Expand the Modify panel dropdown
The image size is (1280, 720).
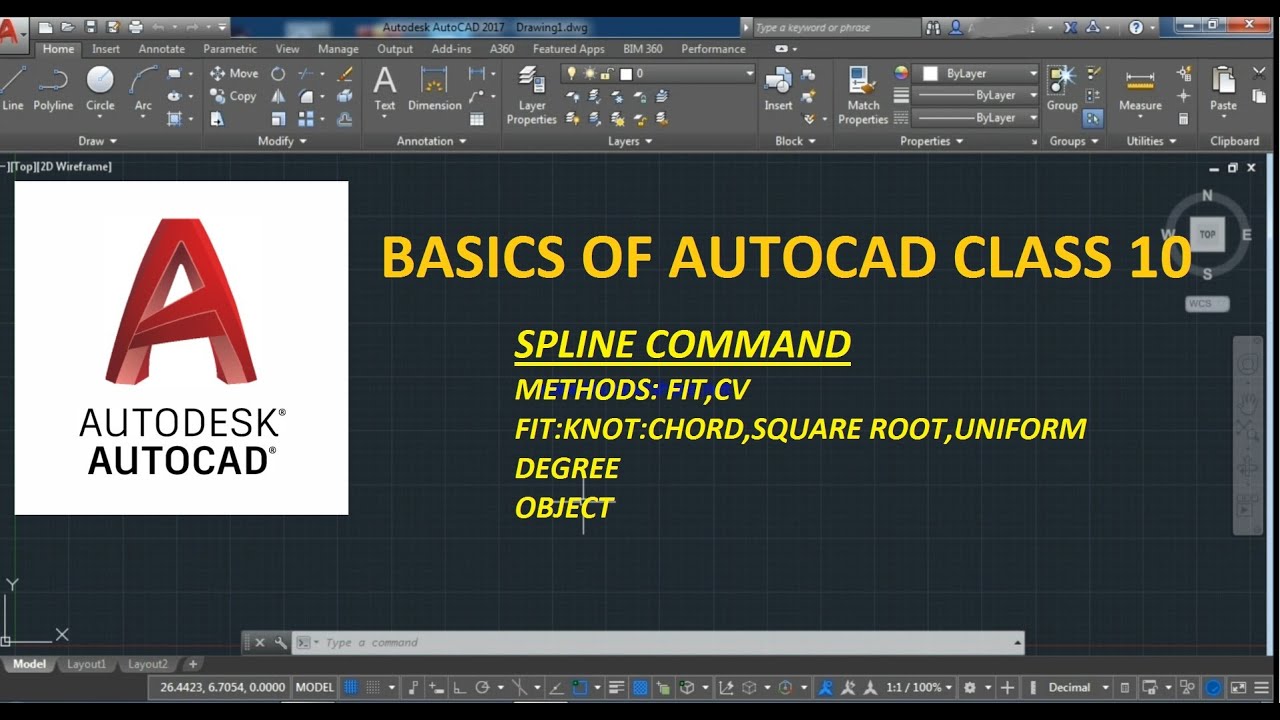tap(282, 141)
